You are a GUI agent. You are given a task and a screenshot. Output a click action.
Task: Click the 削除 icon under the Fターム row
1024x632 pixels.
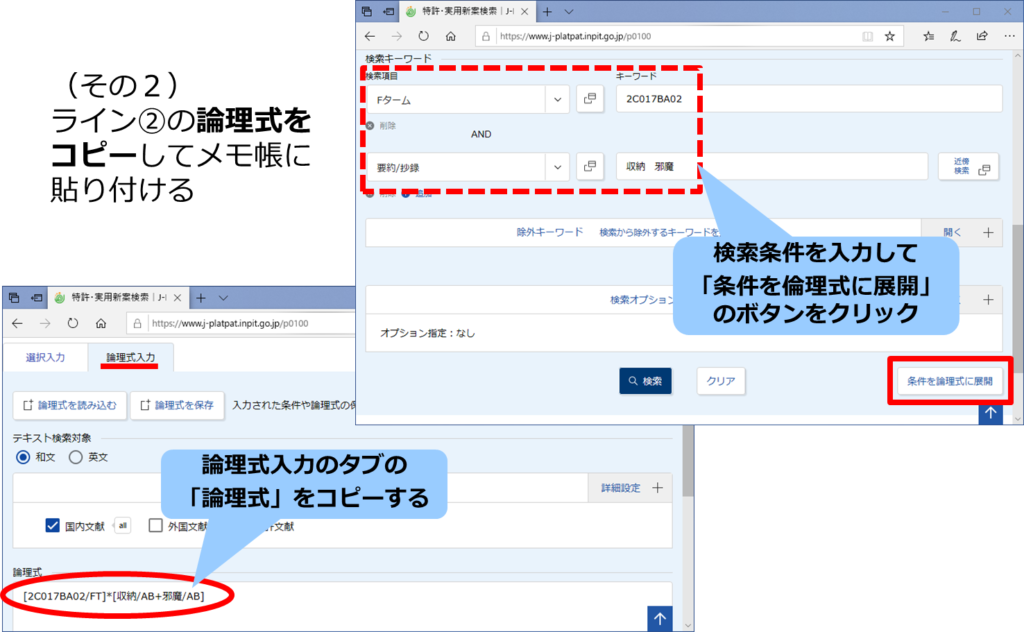point(370,126)
